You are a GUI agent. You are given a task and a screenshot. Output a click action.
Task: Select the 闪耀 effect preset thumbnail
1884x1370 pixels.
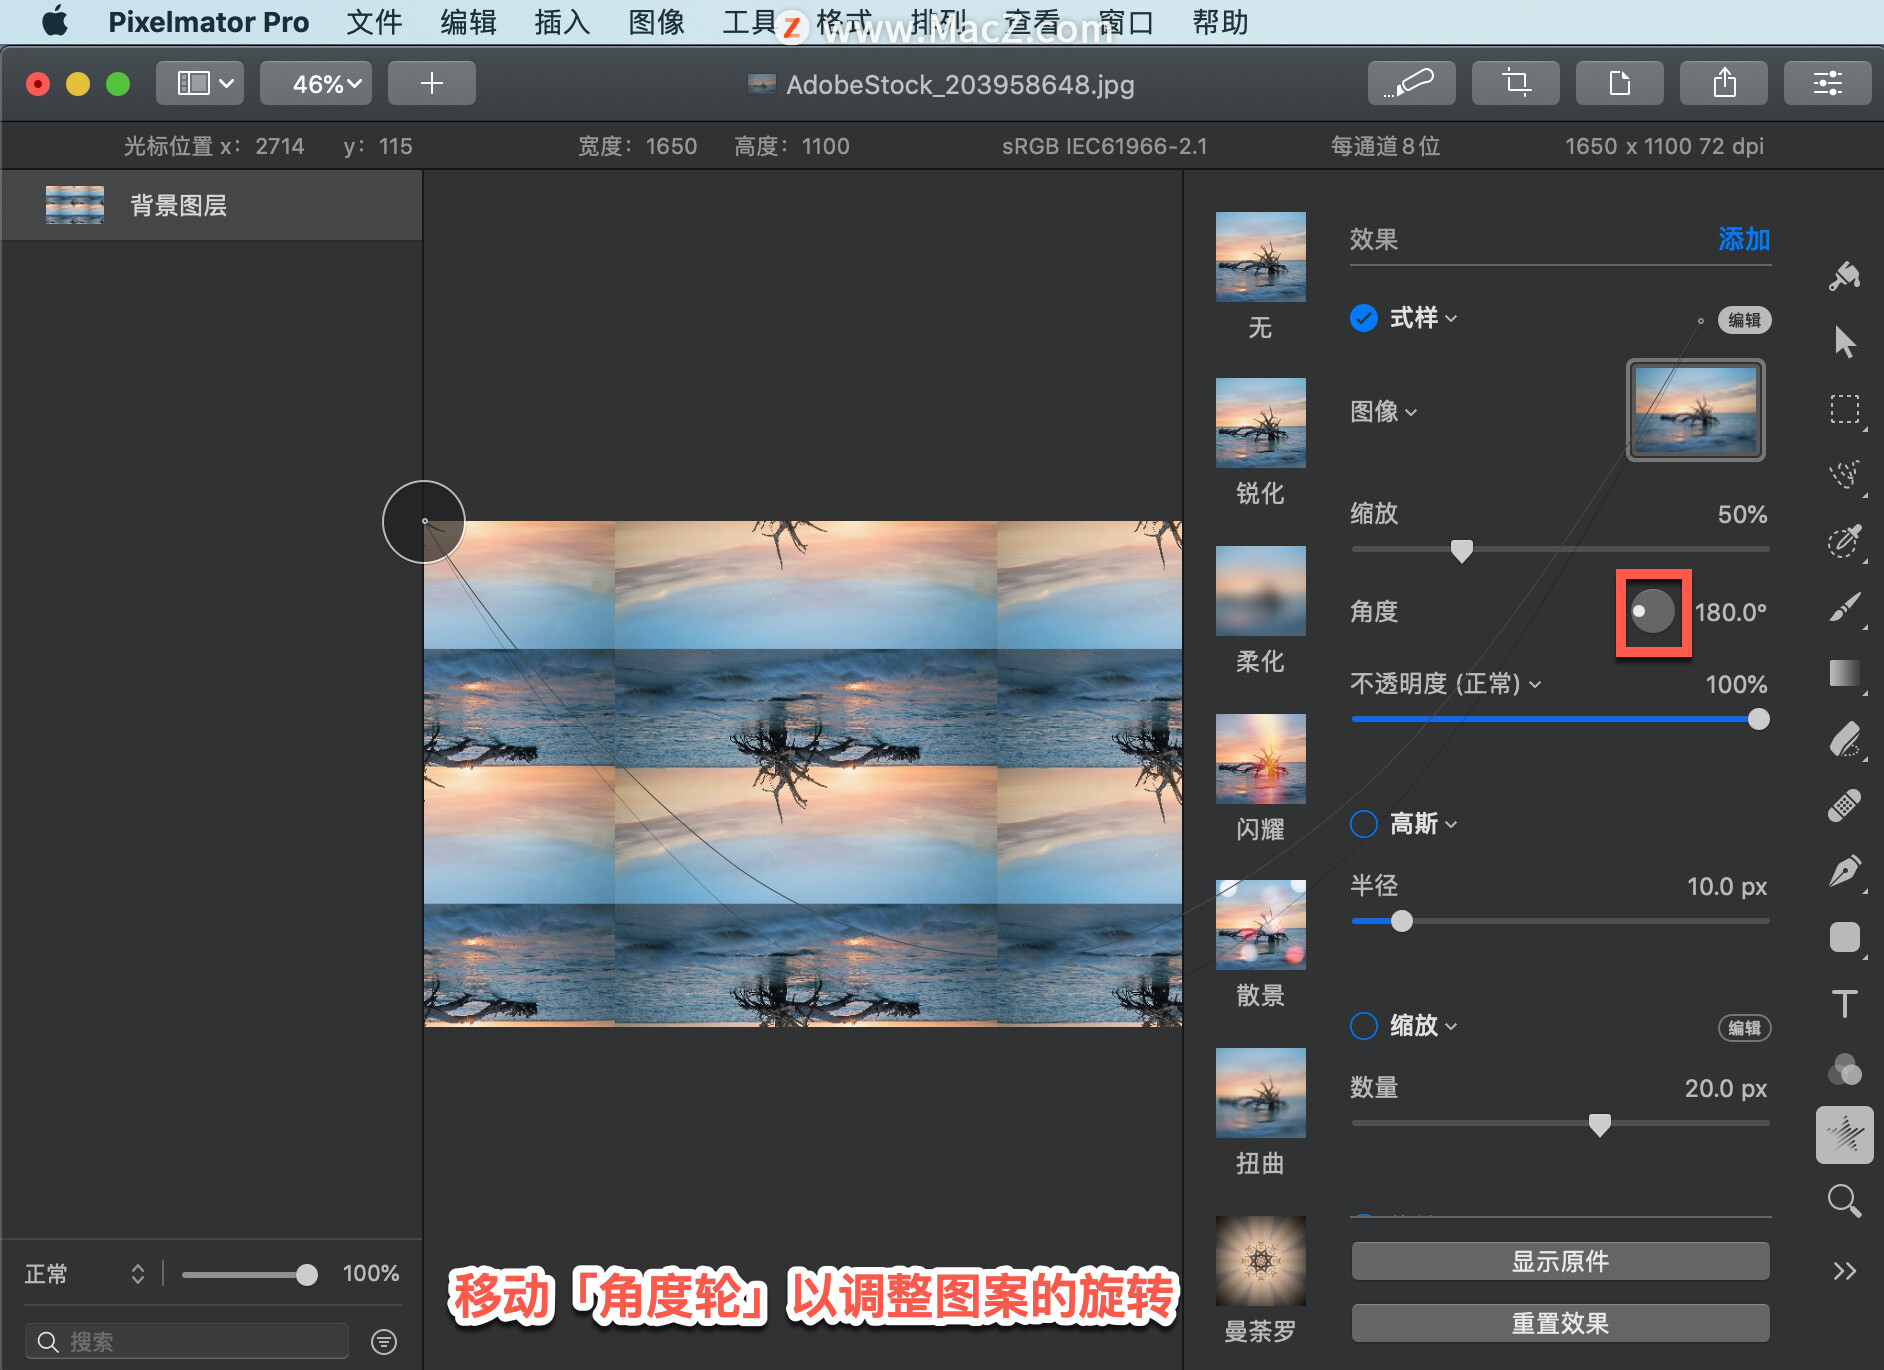pos(1260,758)
